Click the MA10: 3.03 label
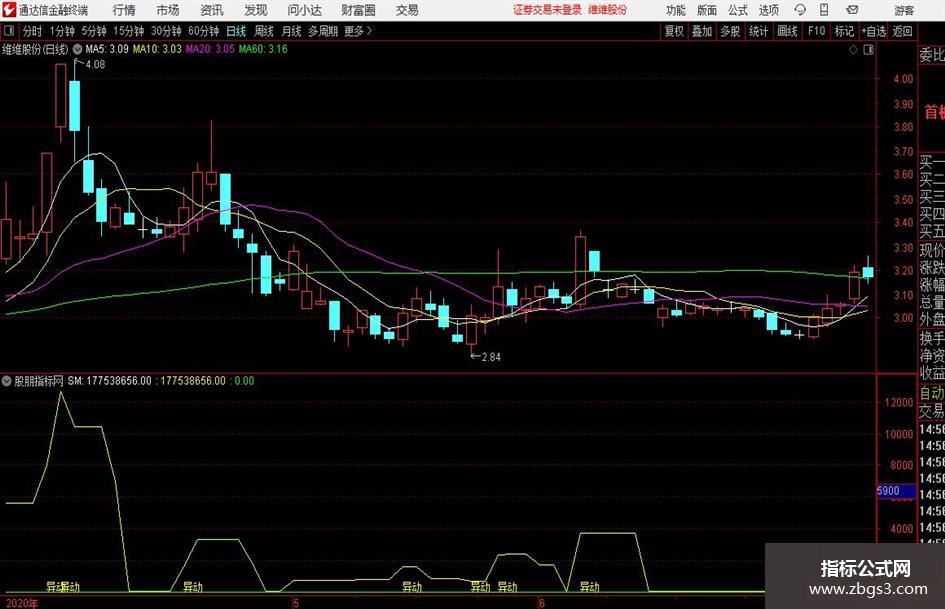Screen dimensions: 945x609 pos(157,49)
